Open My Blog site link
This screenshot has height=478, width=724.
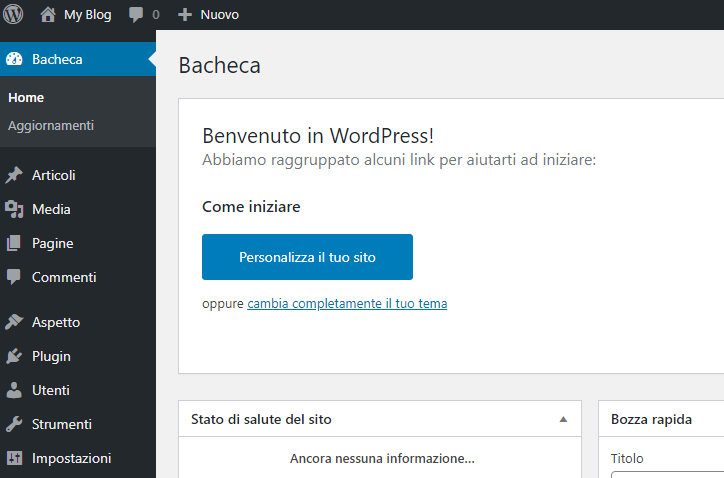tap(87, 15)
